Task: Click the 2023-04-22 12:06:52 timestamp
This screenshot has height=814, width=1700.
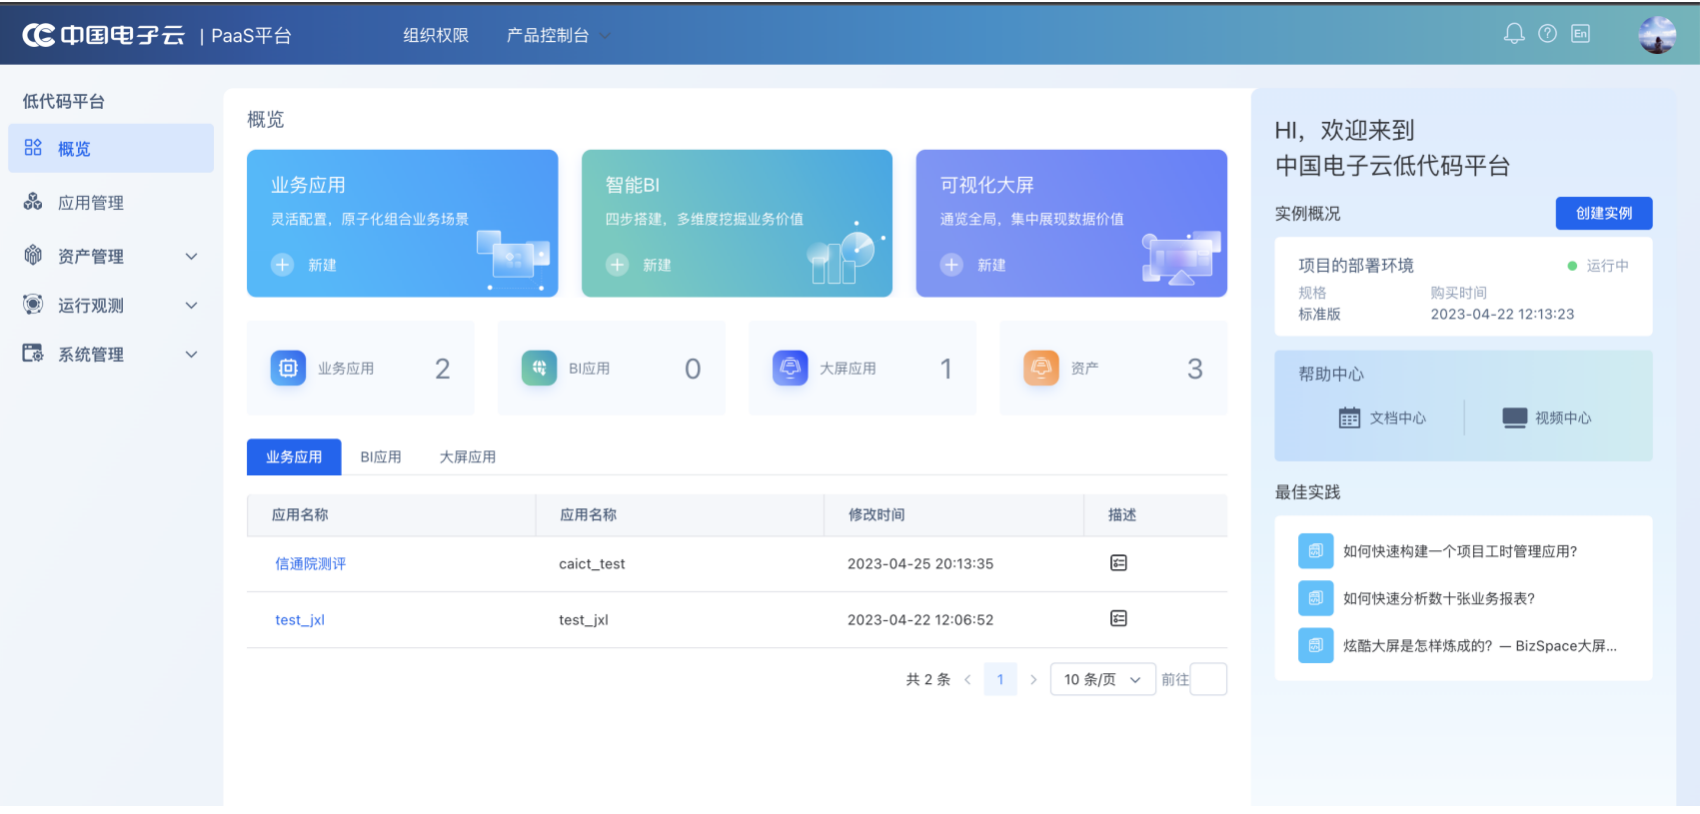Action: coord(921,620)
